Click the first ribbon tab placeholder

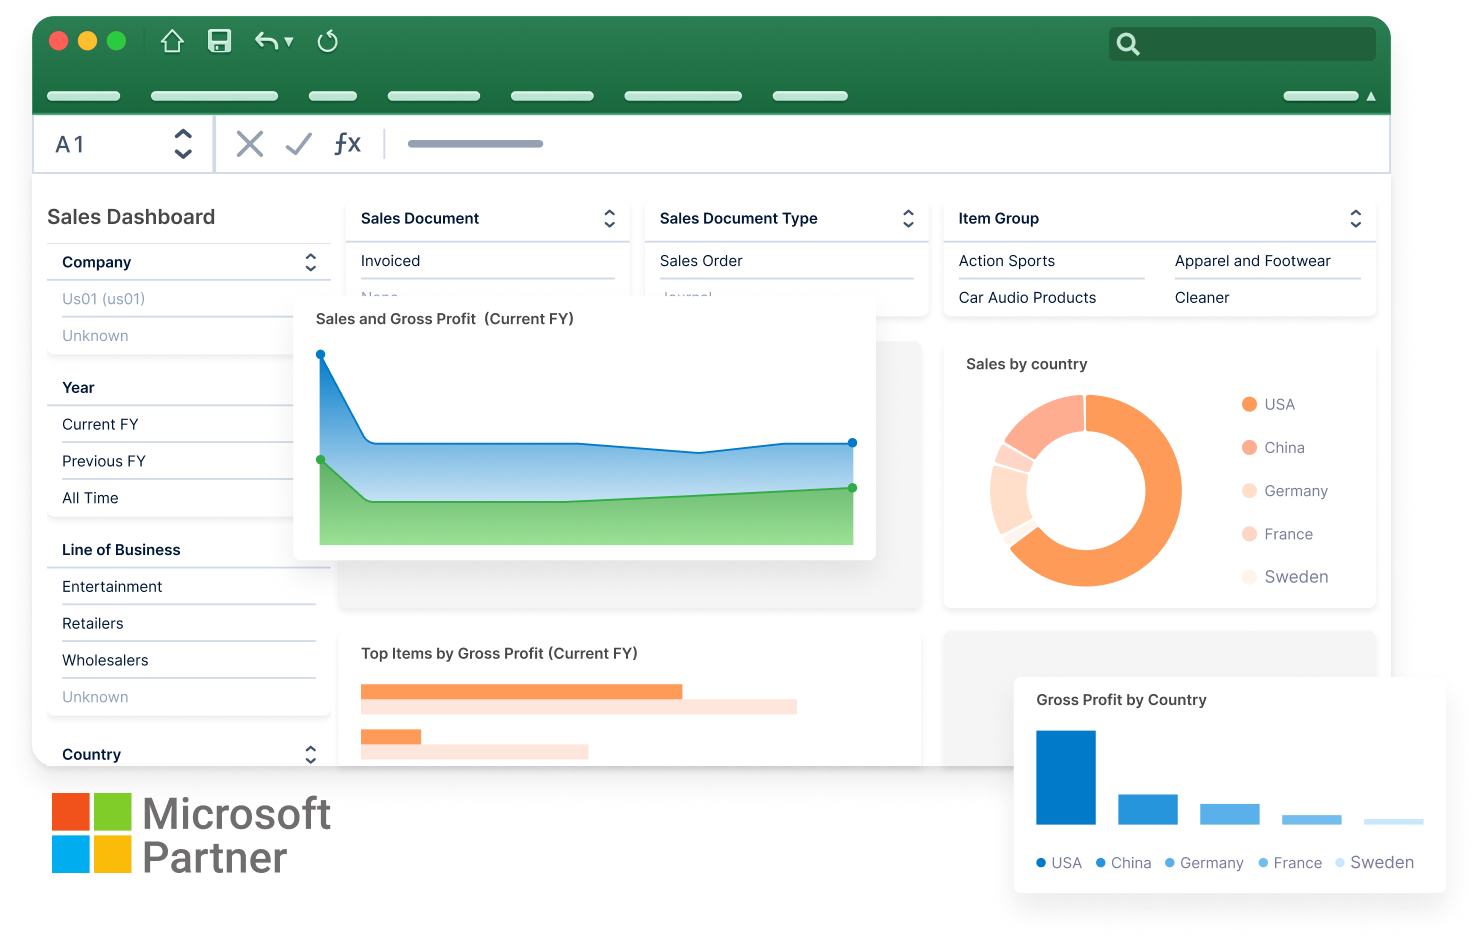coord(84,96)
